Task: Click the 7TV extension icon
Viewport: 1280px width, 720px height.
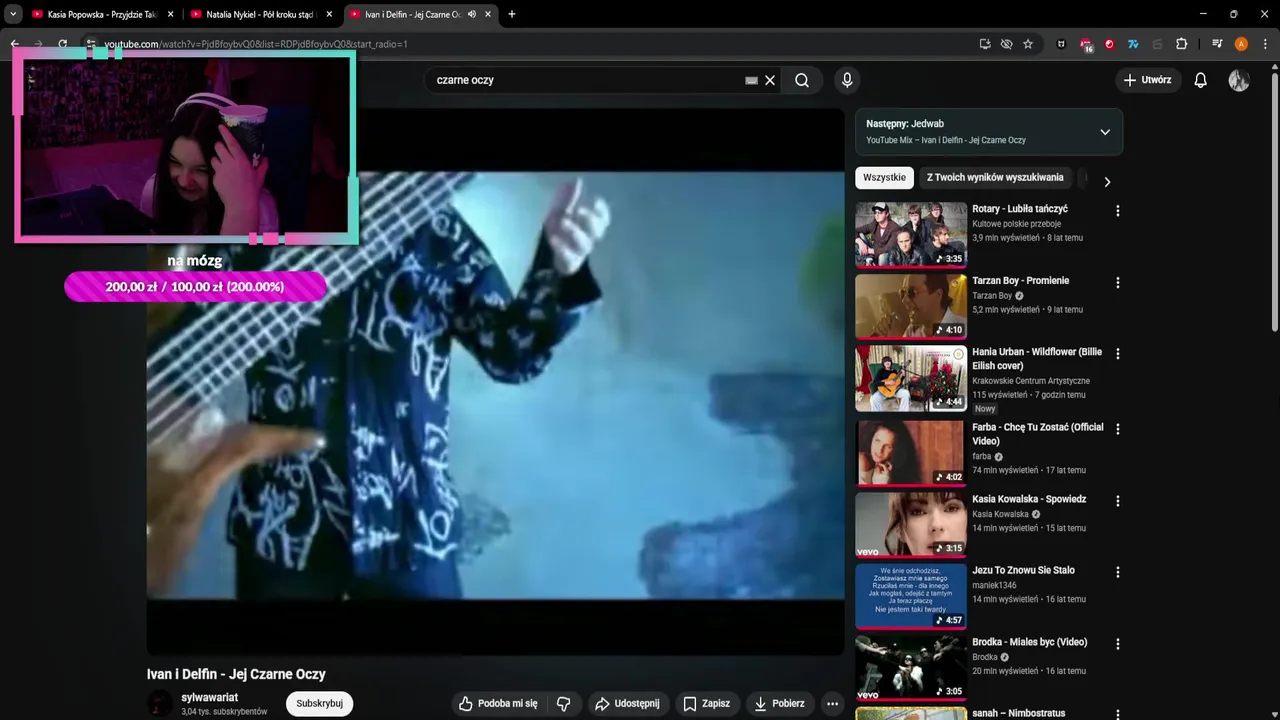Action: [1133, 44]
